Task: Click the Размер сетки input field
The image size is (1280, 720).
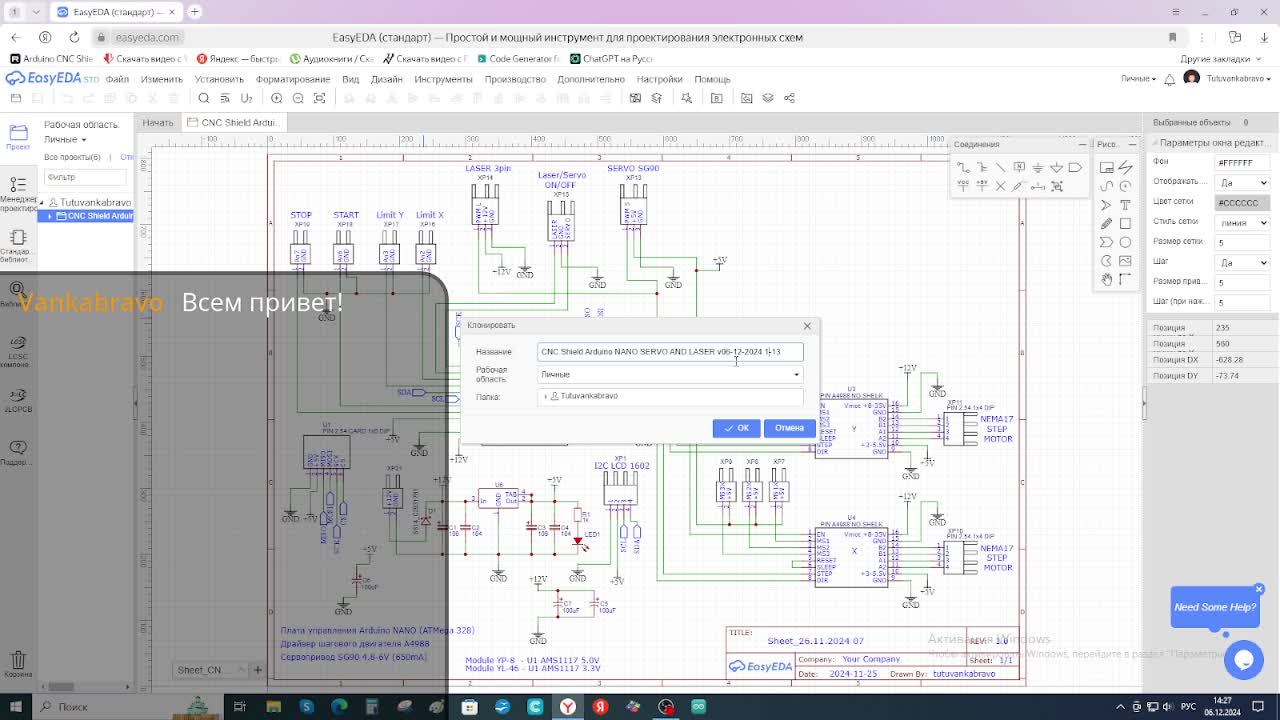Action: [1243, 242]
